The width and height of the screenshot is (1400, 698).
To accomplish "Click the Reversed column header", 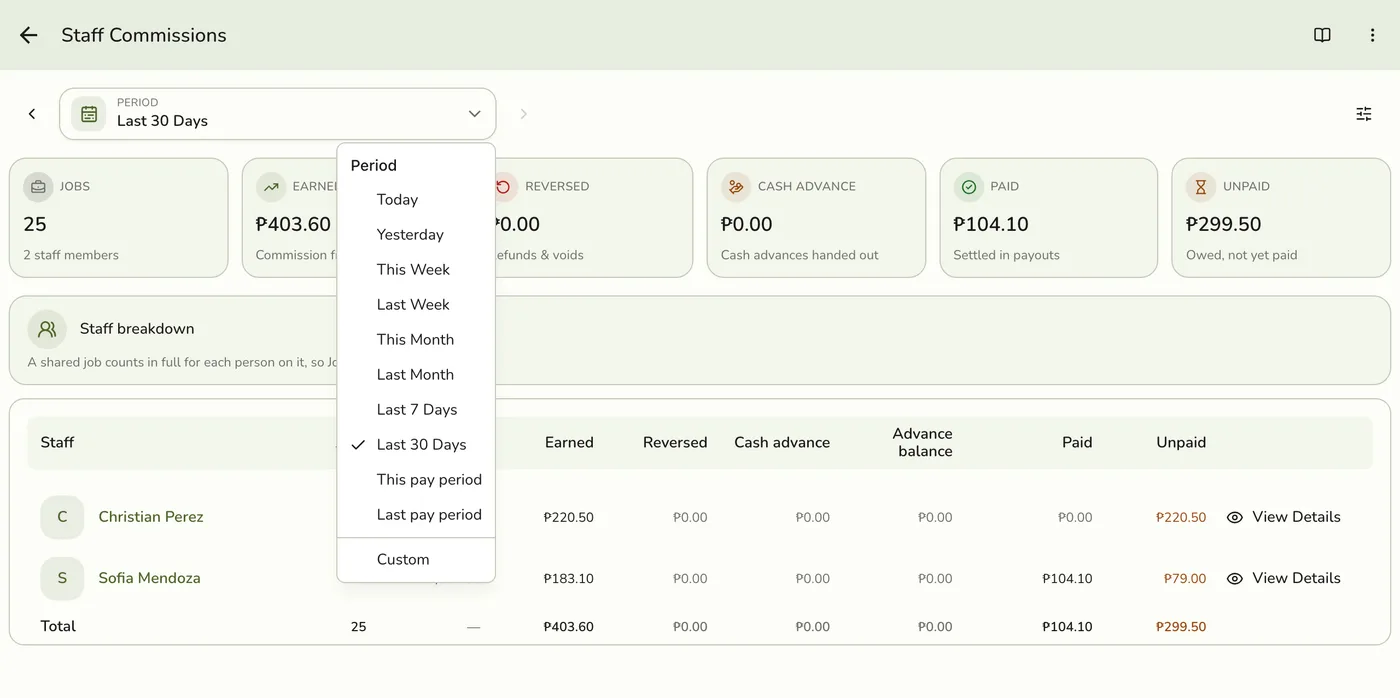I will (675, 443).
